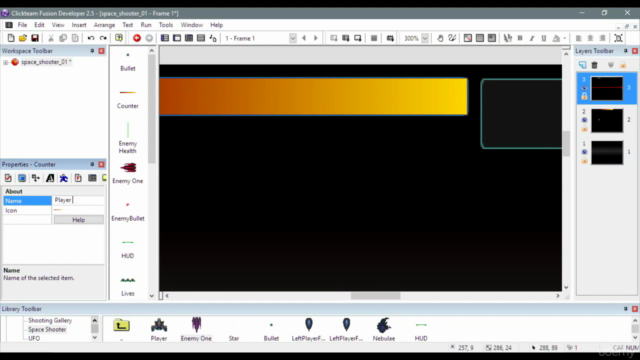Expand the space_shooter_01 tree node
Screen dimensions: 640x360
click(5, 62)
